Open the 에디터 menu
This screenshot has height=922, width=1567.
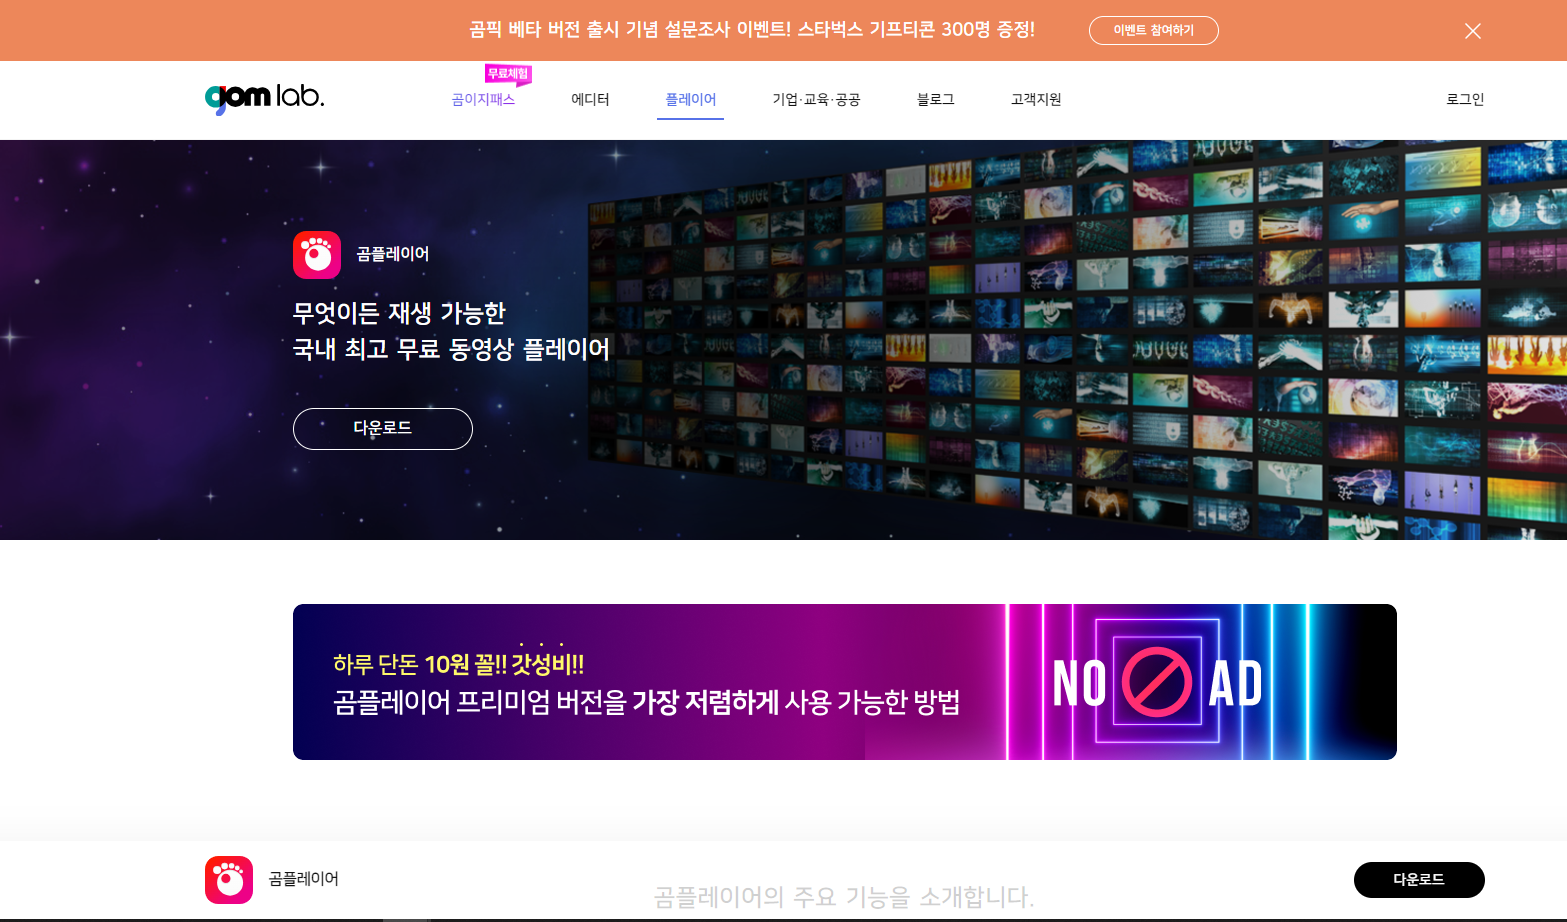(x=590, y=100)
